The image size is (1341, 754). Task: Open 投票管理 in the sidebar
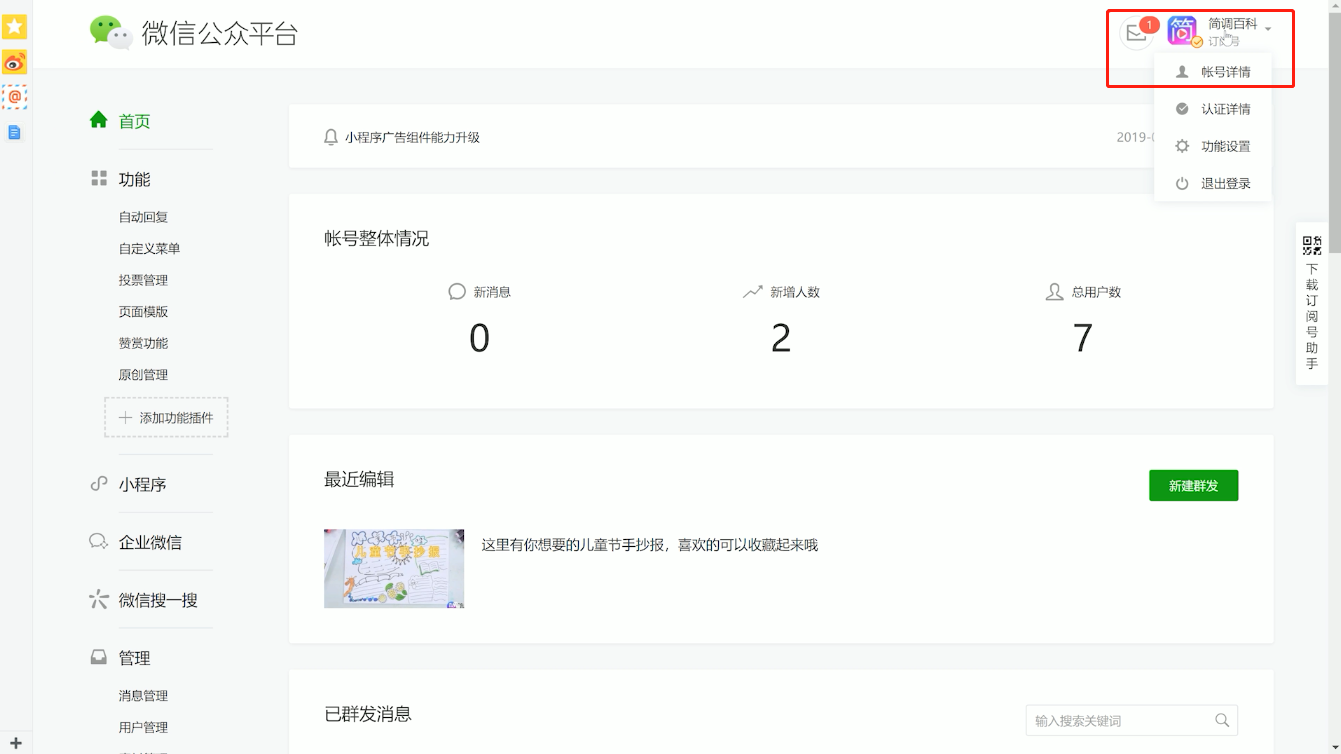(143, 280)
